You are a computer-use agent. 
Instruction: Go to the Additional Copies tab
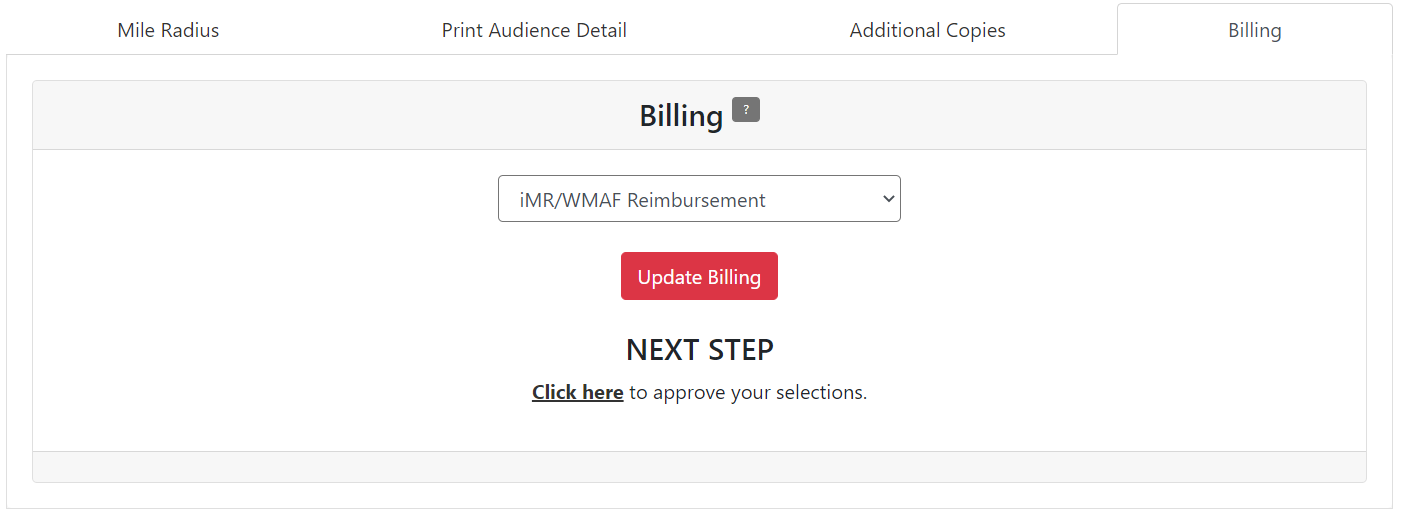(x=927, y=30)
